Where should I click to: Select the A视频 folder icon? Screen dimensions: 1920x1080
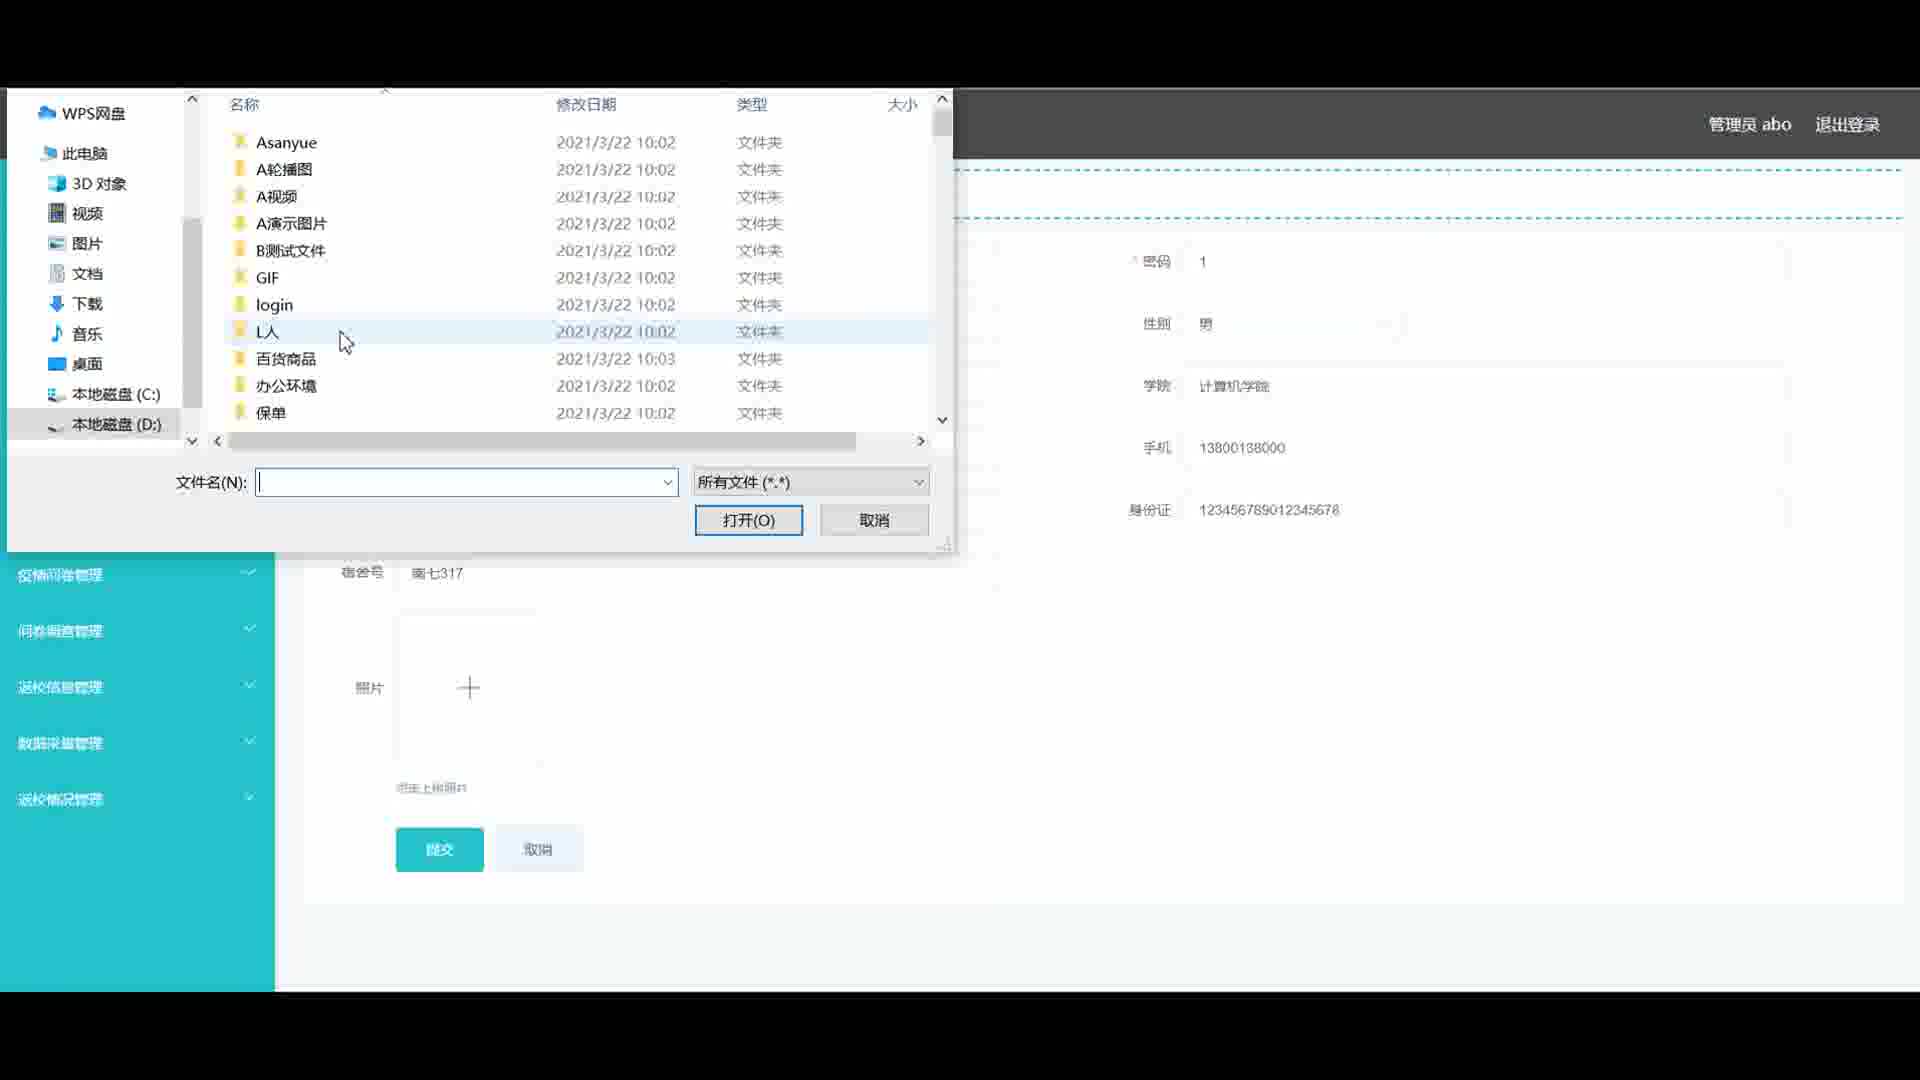pyautogui.click(x=240, y=196)
